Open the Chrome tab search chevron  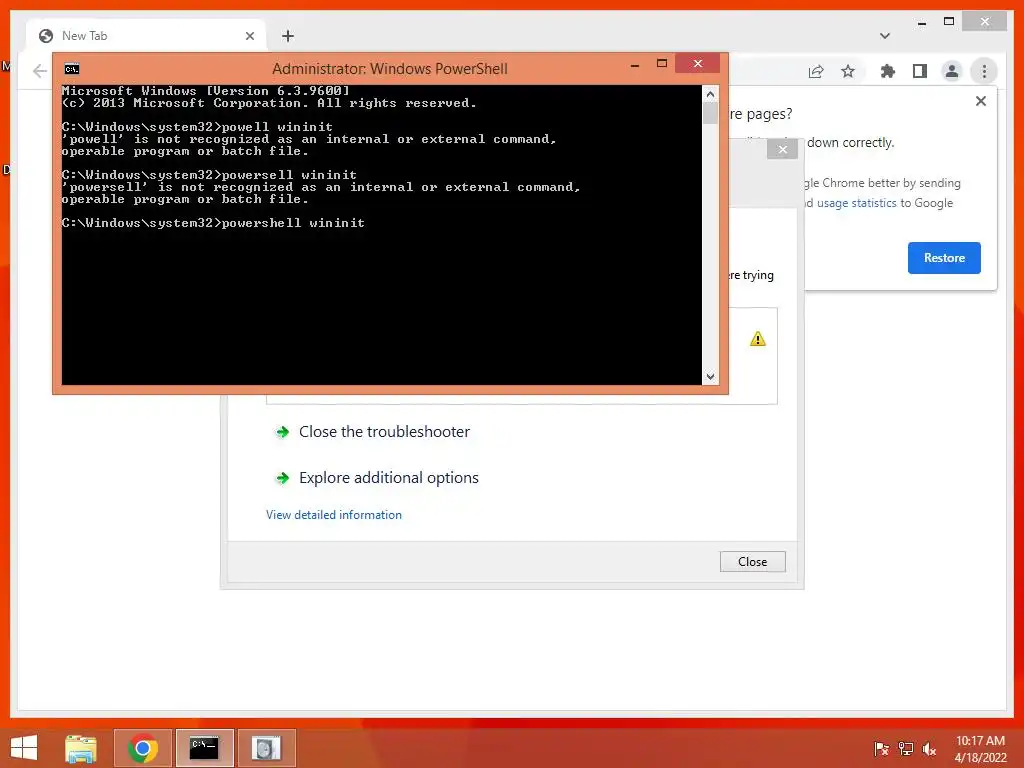coord(885,36)
